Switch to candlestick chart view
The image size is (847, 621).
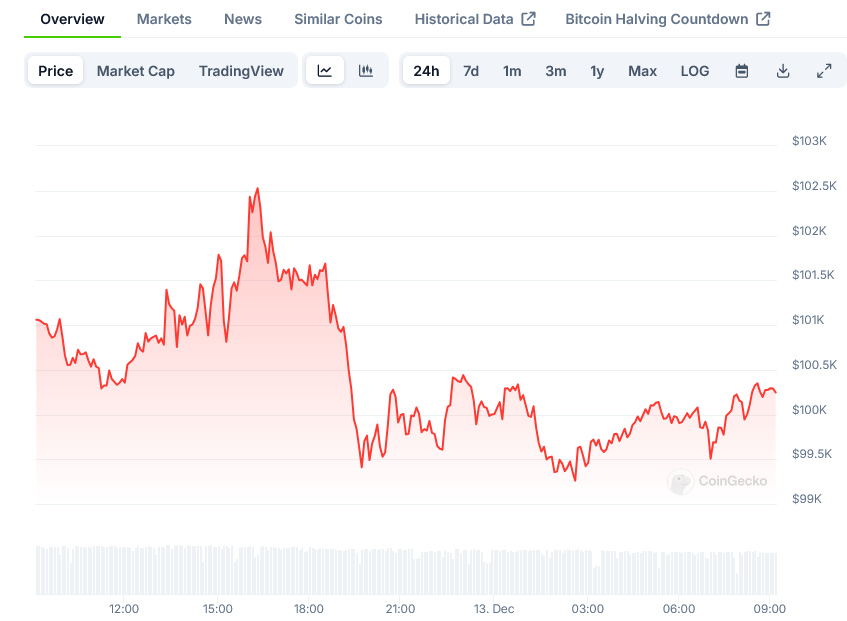(x=366, y=71)
